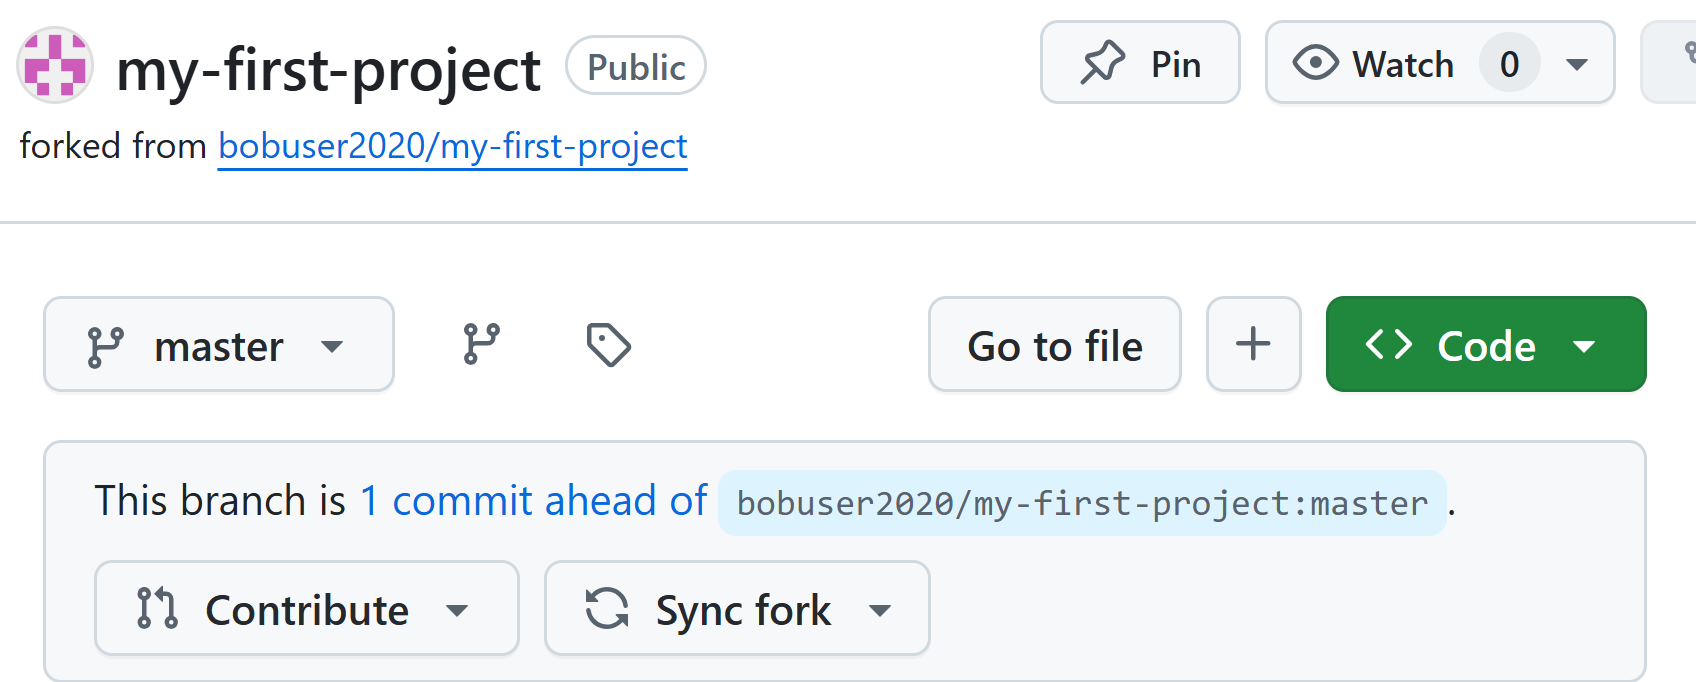Open the bobuser2020/my-first-project fork source link
The image size is (1696, 682).
[x=452, y=146]
